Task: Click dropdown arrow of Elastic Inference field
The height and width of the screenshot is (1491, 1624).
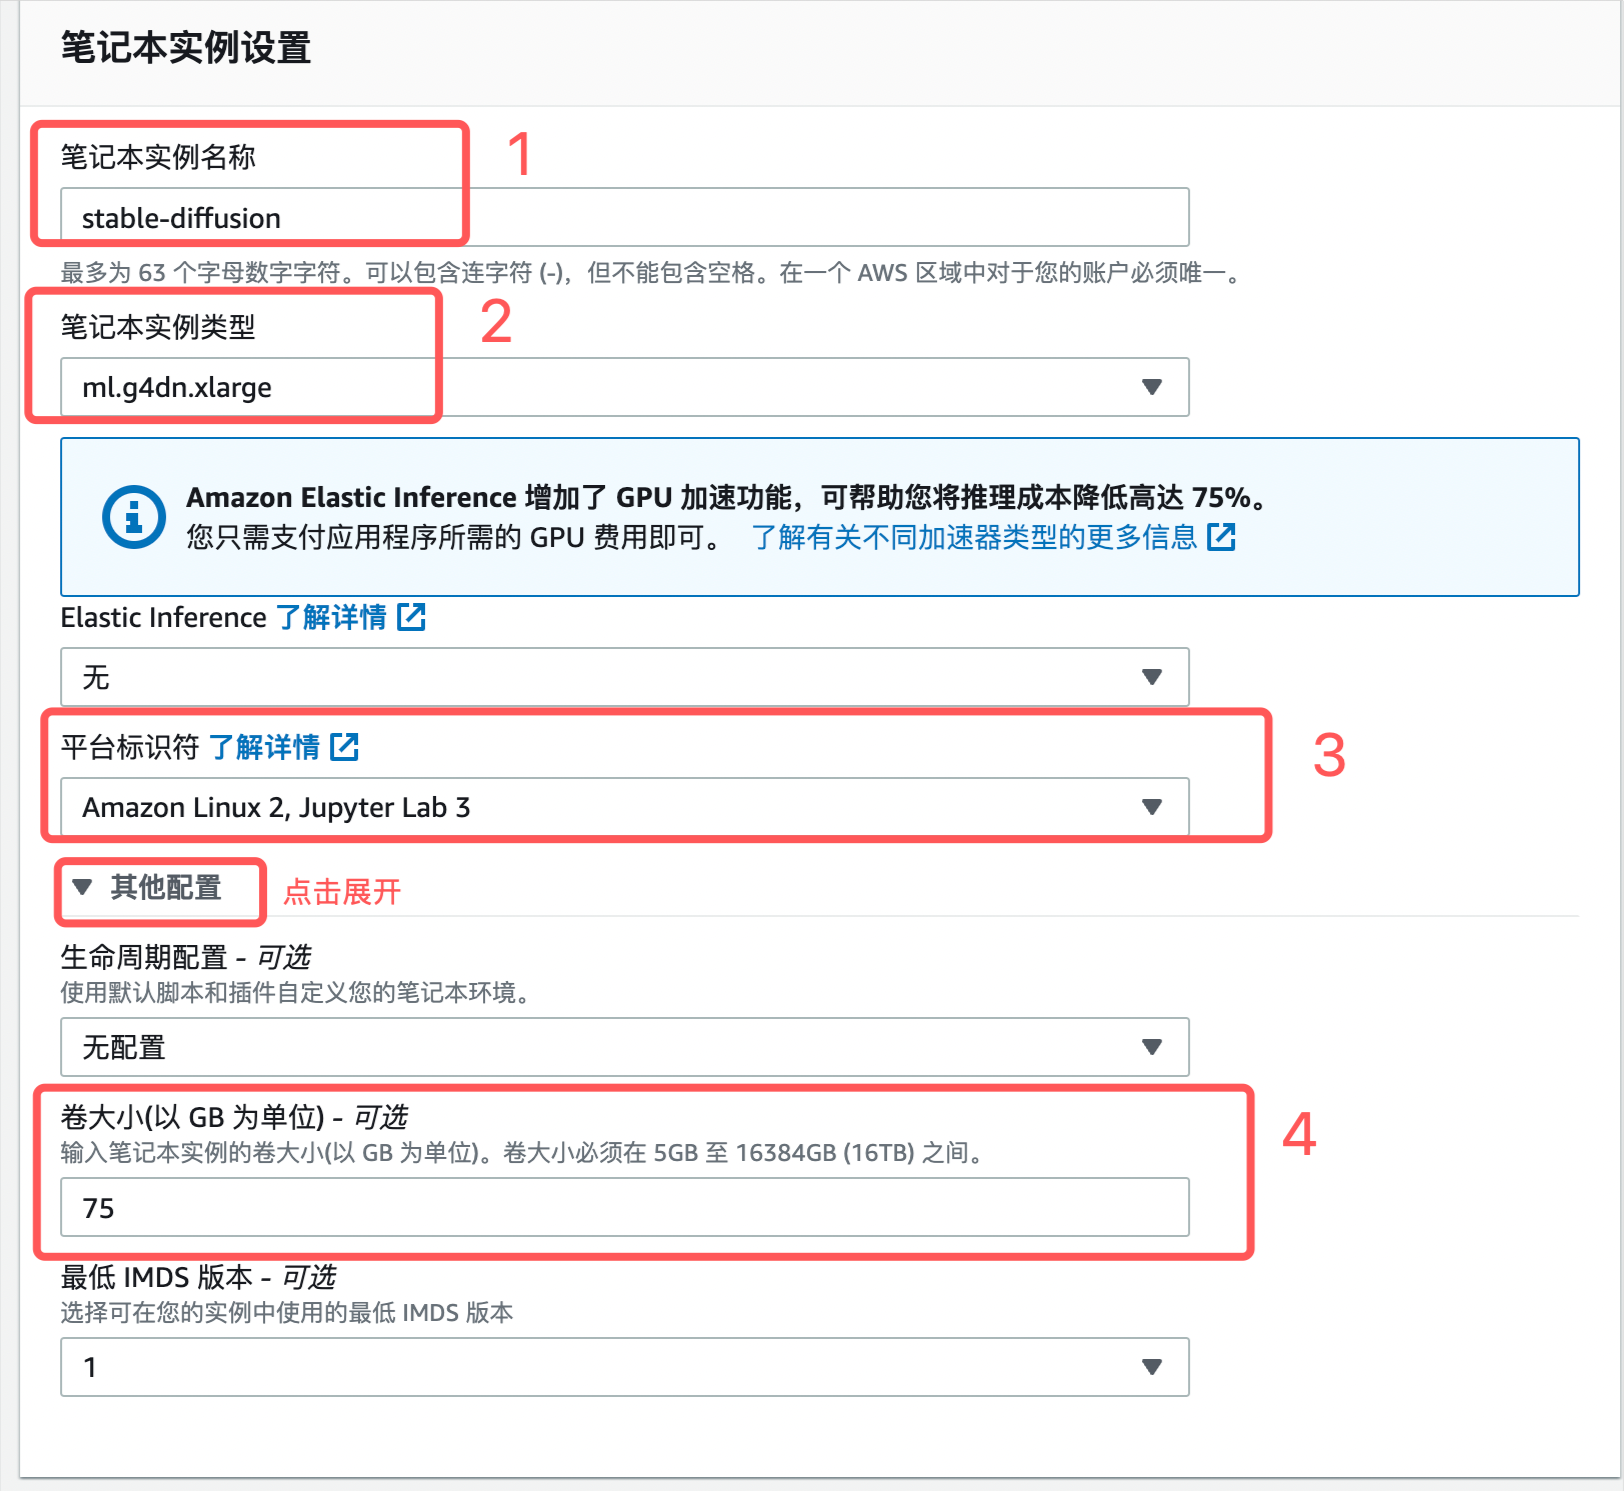Action: pyautogui.click(x=1152, y=677)
